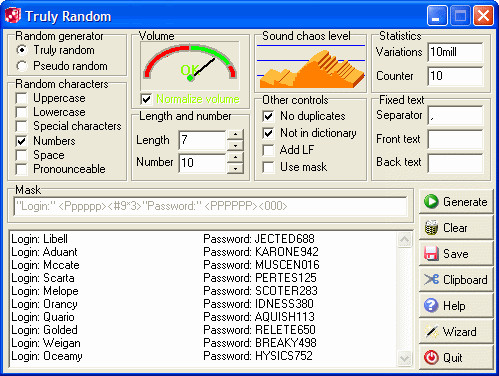Click the Clipboard scissors icon
Image resolution: width=499 pixels, height=376 pixels.
(x=431, y=279)
